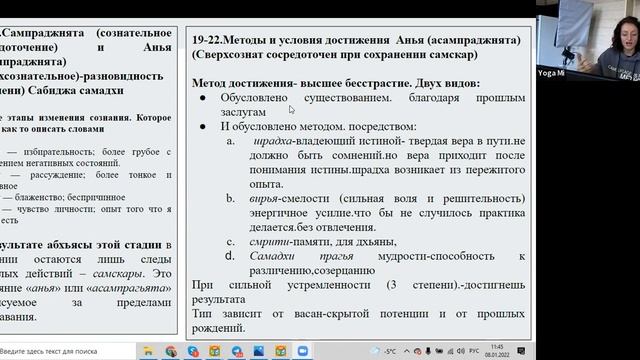640x360 pixels.
Task: Open the Skype taskbar icon
Action: click(193, 351)
